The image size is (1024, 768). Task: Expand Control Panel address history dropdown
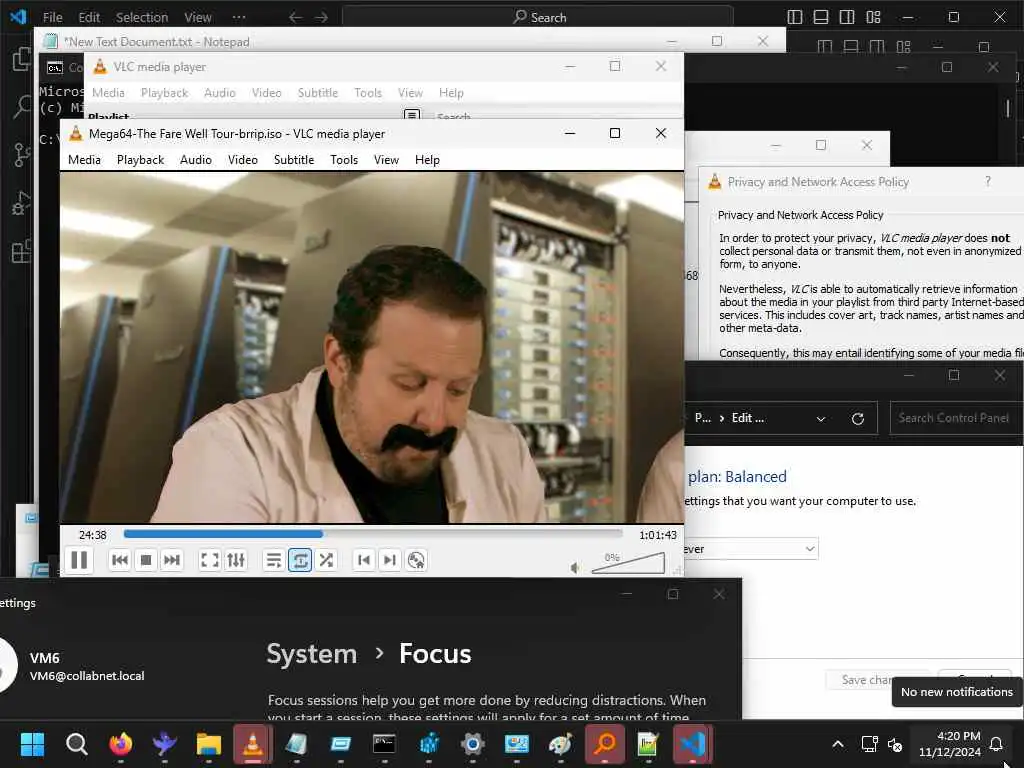point(821,419)
